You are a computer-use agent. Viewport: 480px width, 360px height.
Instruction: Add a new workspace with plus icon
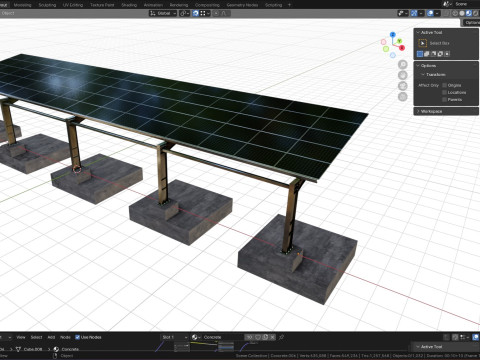pos(289,5)
